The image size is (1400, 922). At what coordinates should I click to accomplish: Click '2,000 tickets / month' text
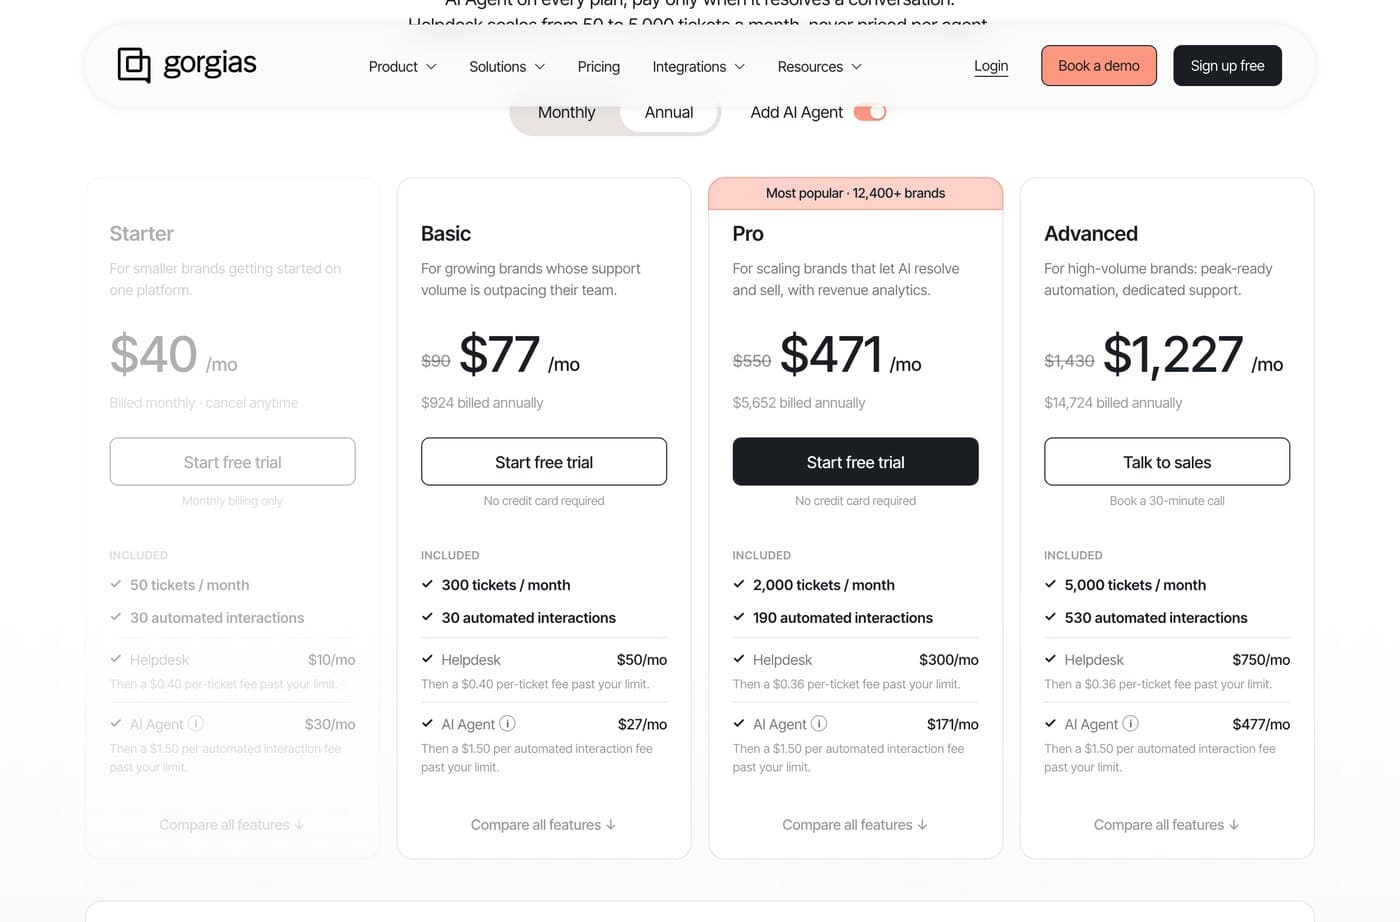tap(824, 585)
